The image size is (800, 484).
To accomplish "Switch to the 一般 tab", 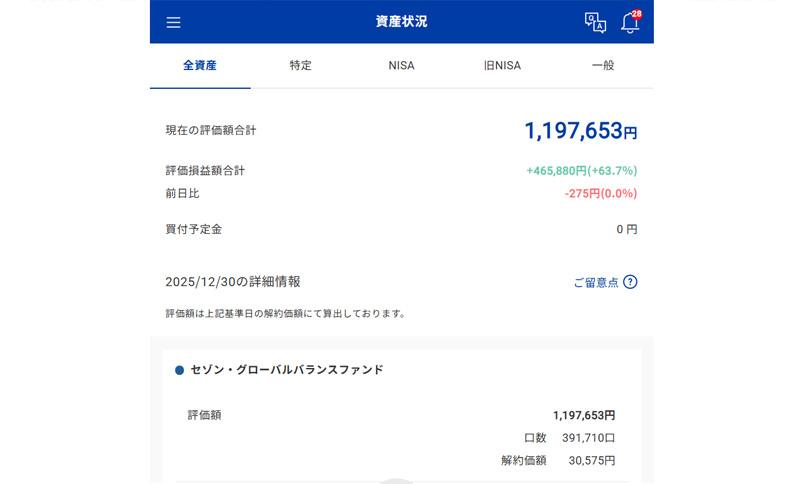I will pyautogui.click(x=603, y=66).
